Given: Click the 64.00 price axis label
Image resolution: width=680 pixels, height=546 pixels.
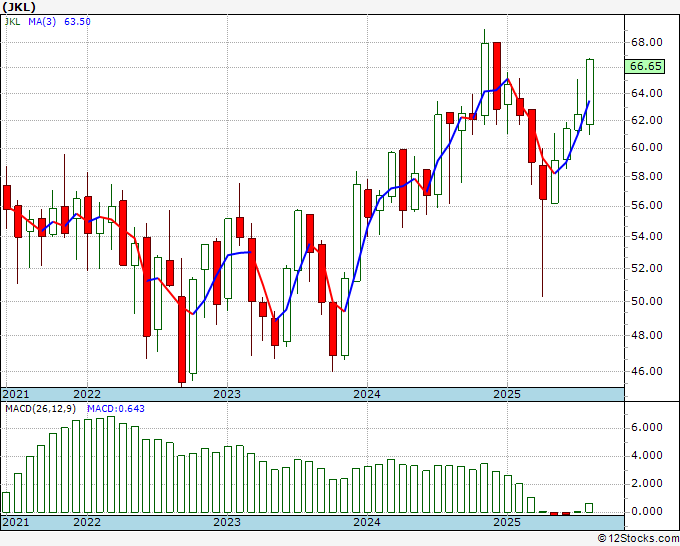Looking at the screenshot, I should point(647,93).
